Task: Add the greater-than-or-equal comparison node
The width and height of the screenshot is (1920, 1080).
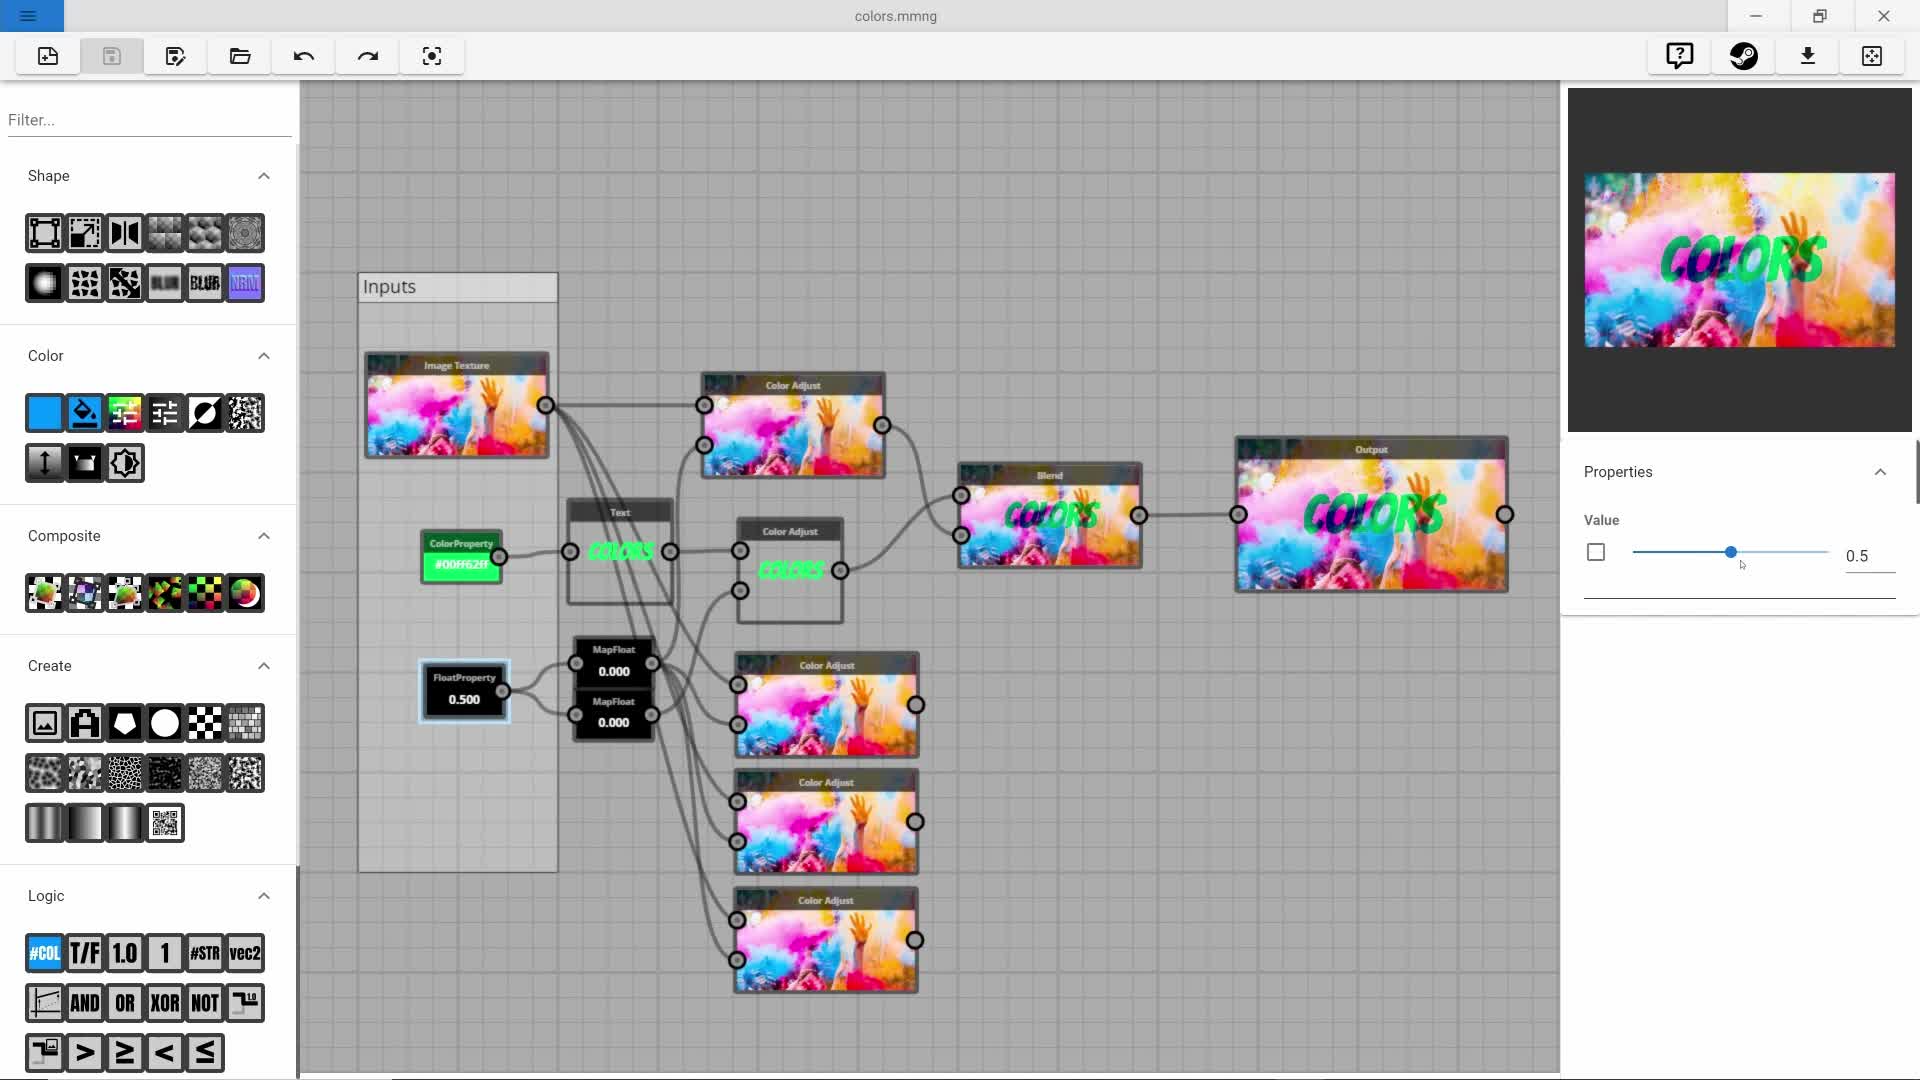Action: coord(125,1053)
